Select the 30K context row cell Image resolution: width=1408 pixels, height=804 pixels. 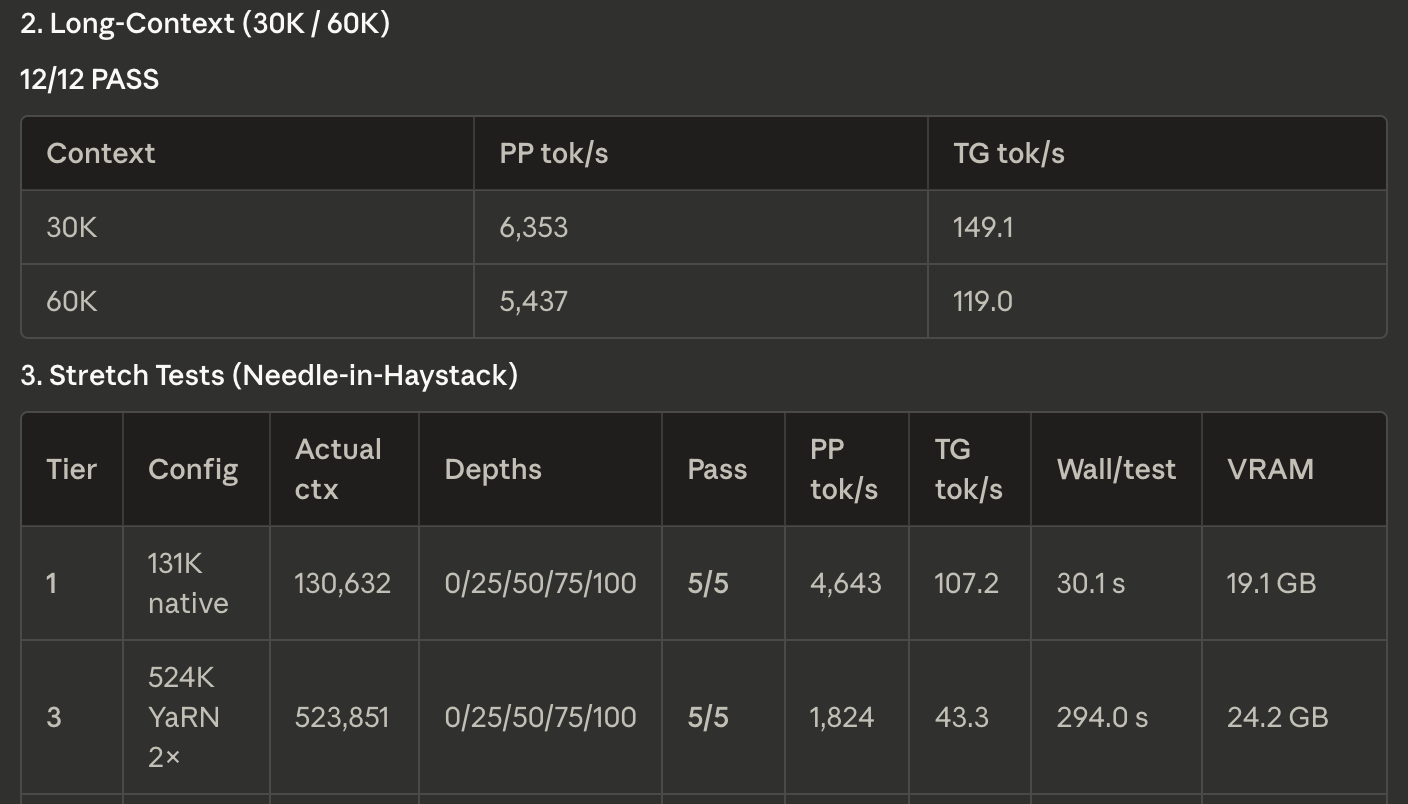(x=72, y=227)
